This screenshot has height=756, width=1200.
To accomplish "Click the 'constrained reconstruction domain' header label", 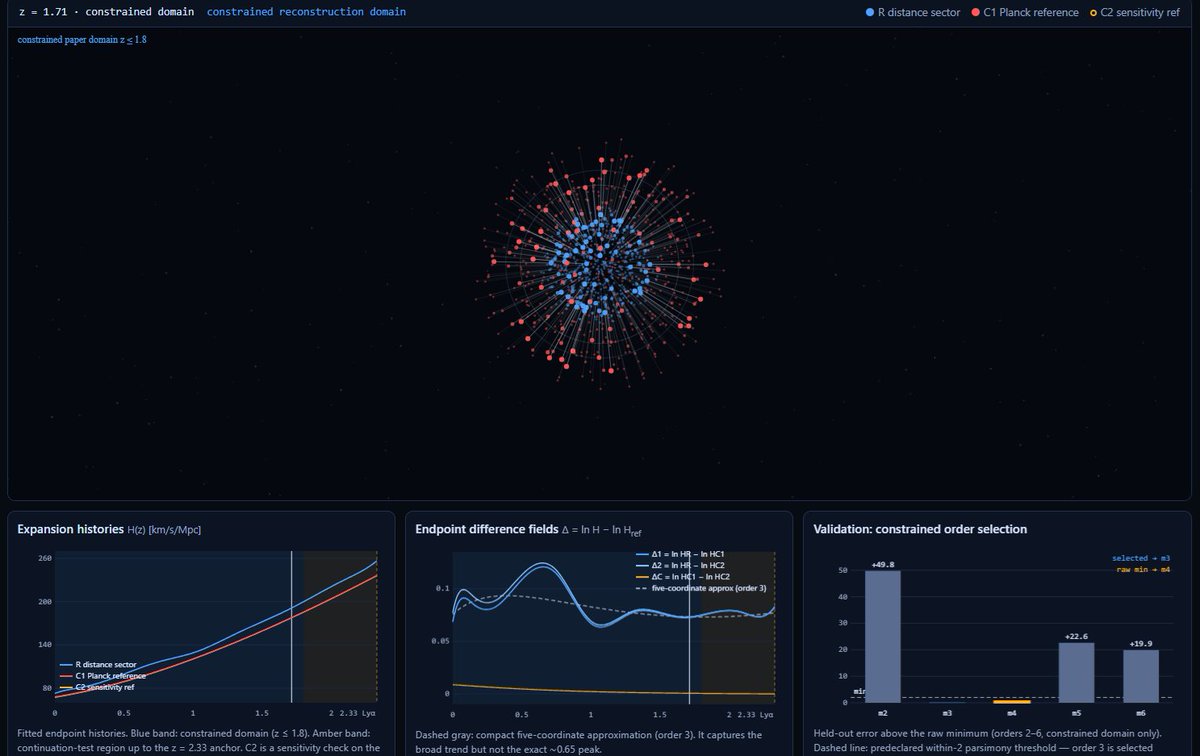I will click(x=306, y=12).
